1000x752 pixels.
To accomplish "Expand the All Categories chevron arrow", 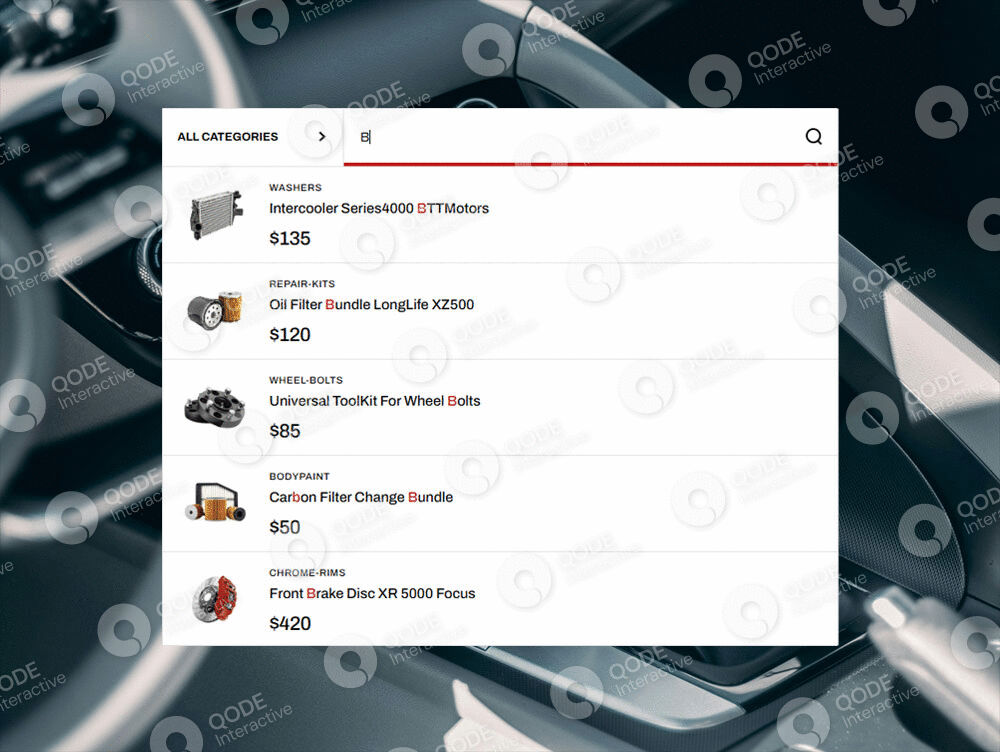I will pyautogui.click(x=321, y=137).
